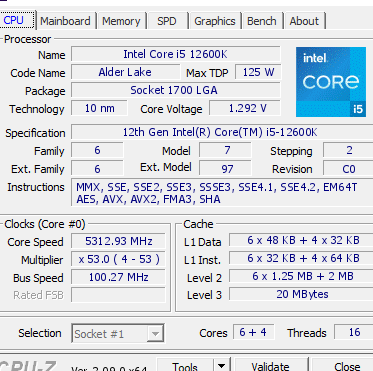373x371 pixels.
Task: Select the CPU tab
Action: point(17,20)
